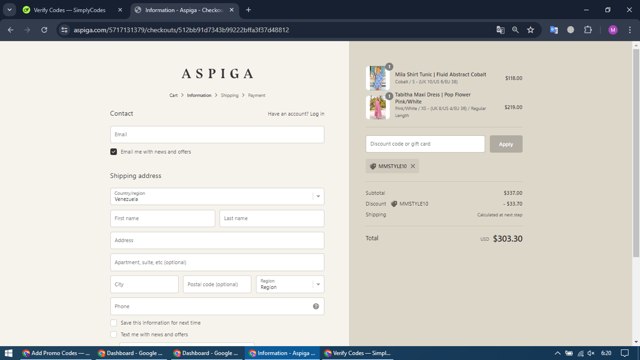The height and width of the screenshot is (360, 640).
Task: Open a new browser tab
Action: (248, 10)
